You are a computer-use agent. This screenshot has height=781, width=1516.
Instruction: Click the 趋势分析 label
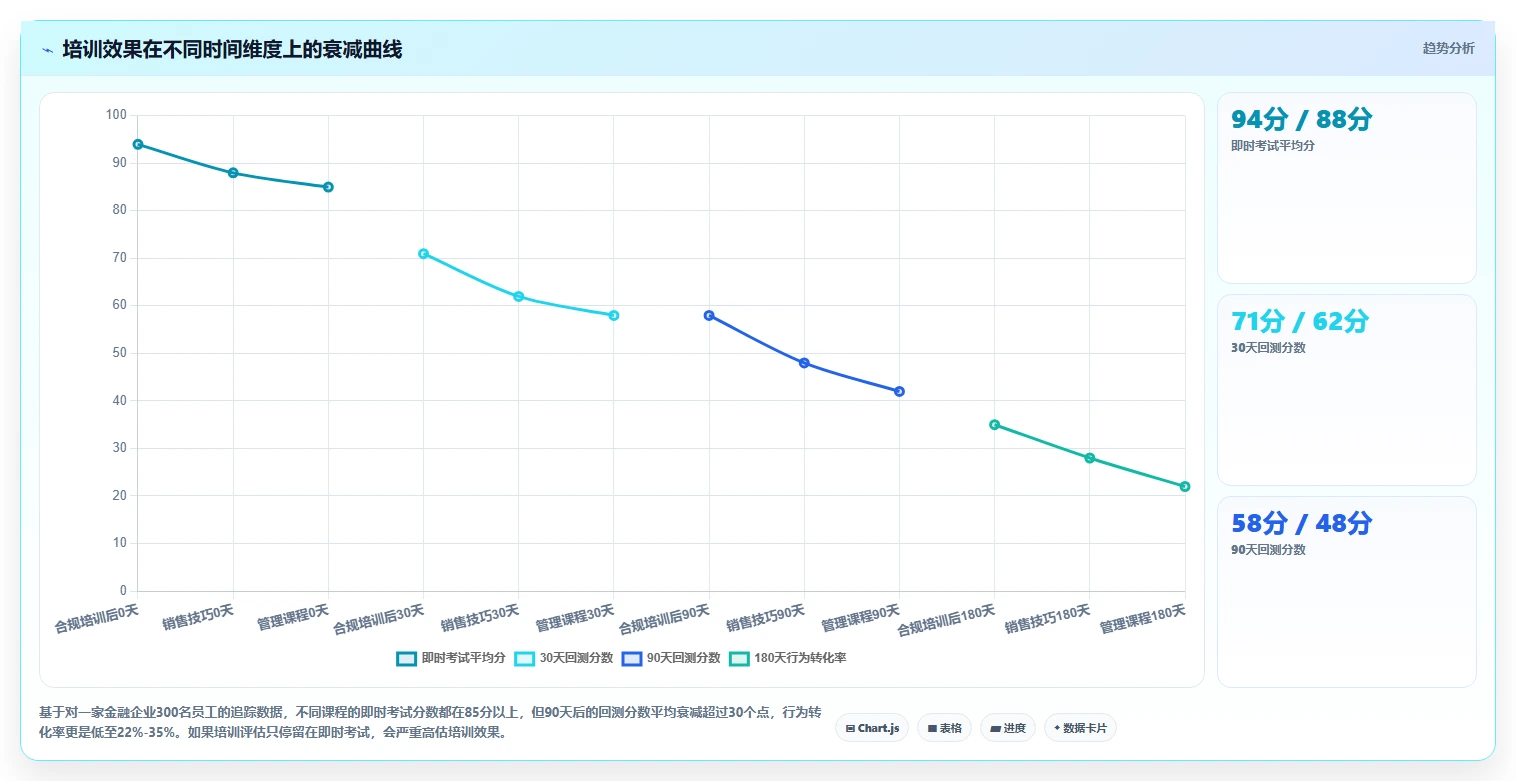coord(1448,48)
